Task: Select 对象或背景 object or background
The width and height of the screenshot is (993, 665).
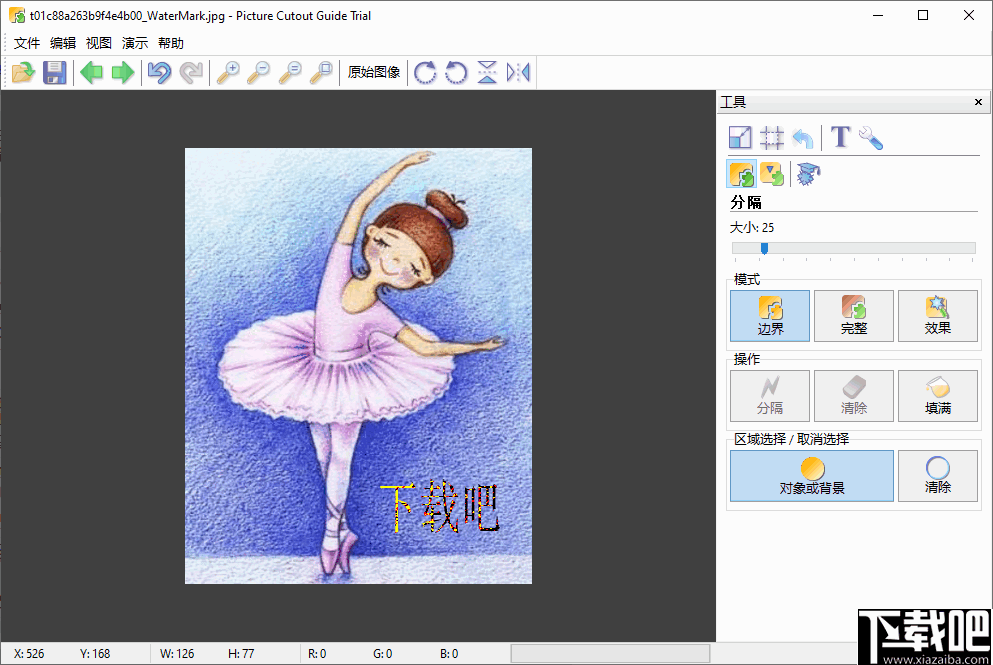Action: 812,476
